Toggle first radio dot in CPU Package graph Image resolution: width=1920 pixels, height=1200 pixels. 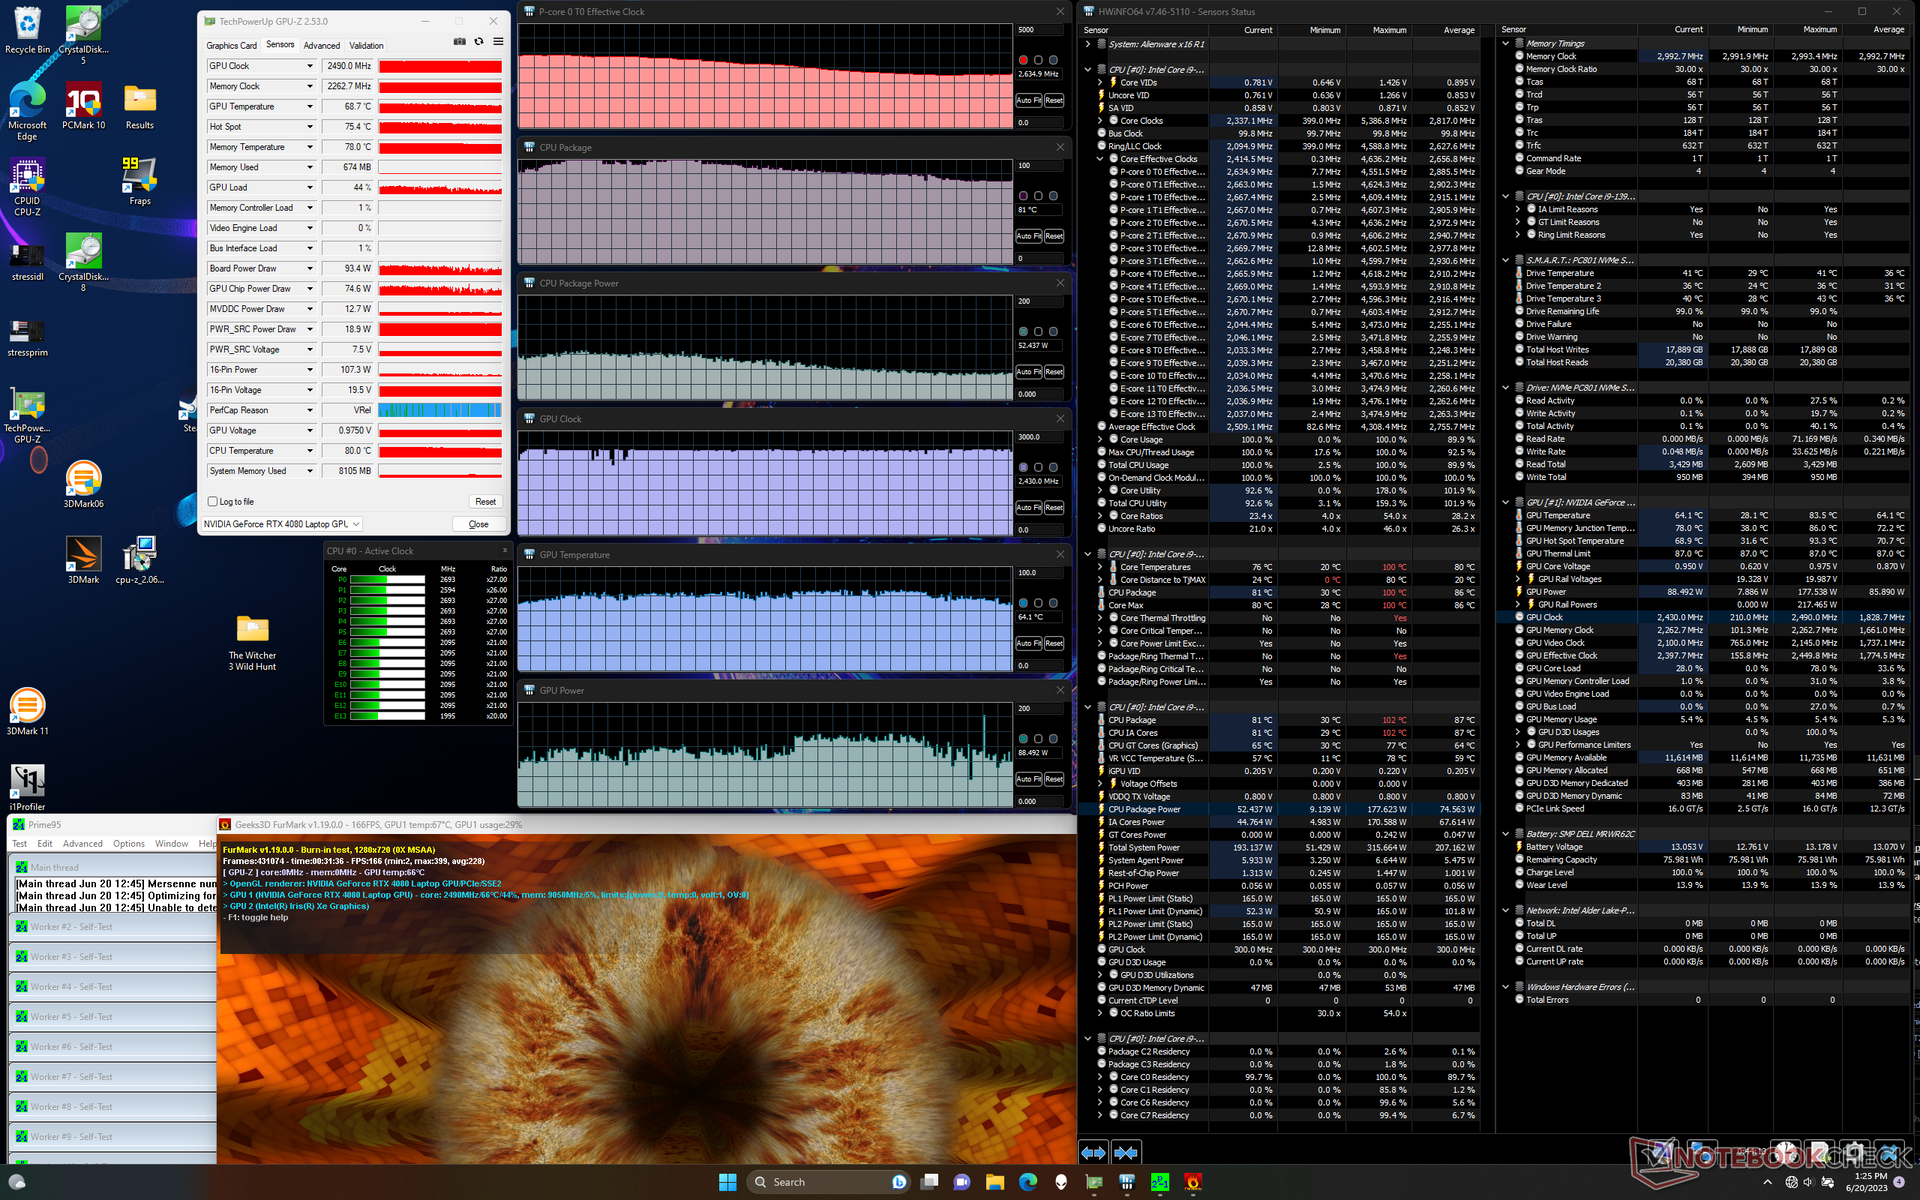[x=1023, y=196]
